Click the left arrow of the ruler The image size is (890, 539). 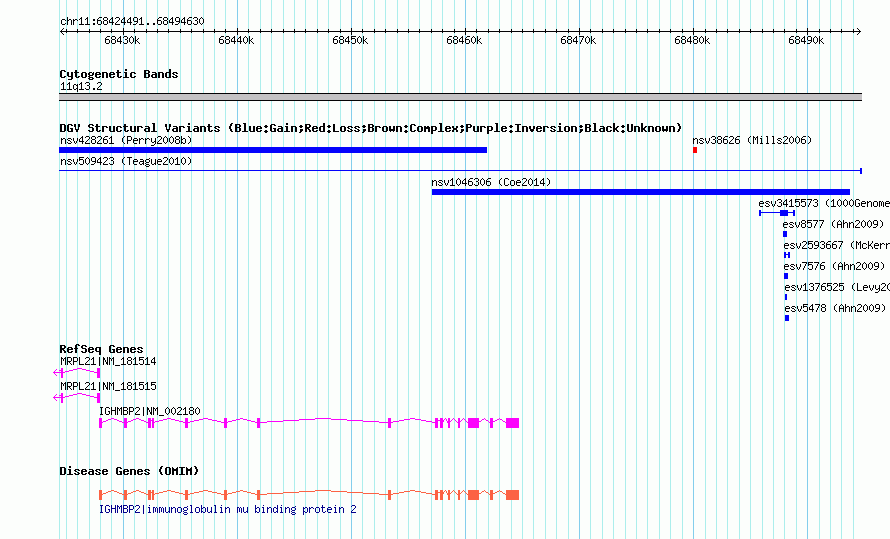[x=62, y=31]
